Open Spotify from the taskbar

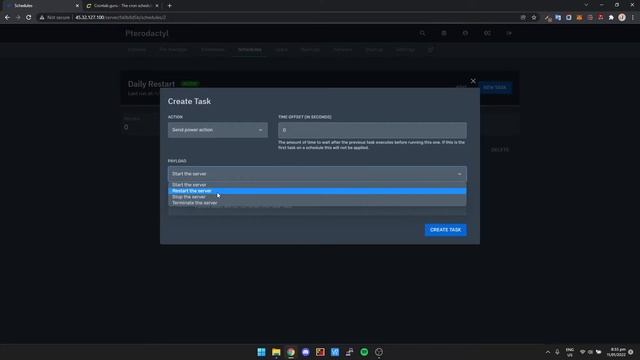(364, 352)
